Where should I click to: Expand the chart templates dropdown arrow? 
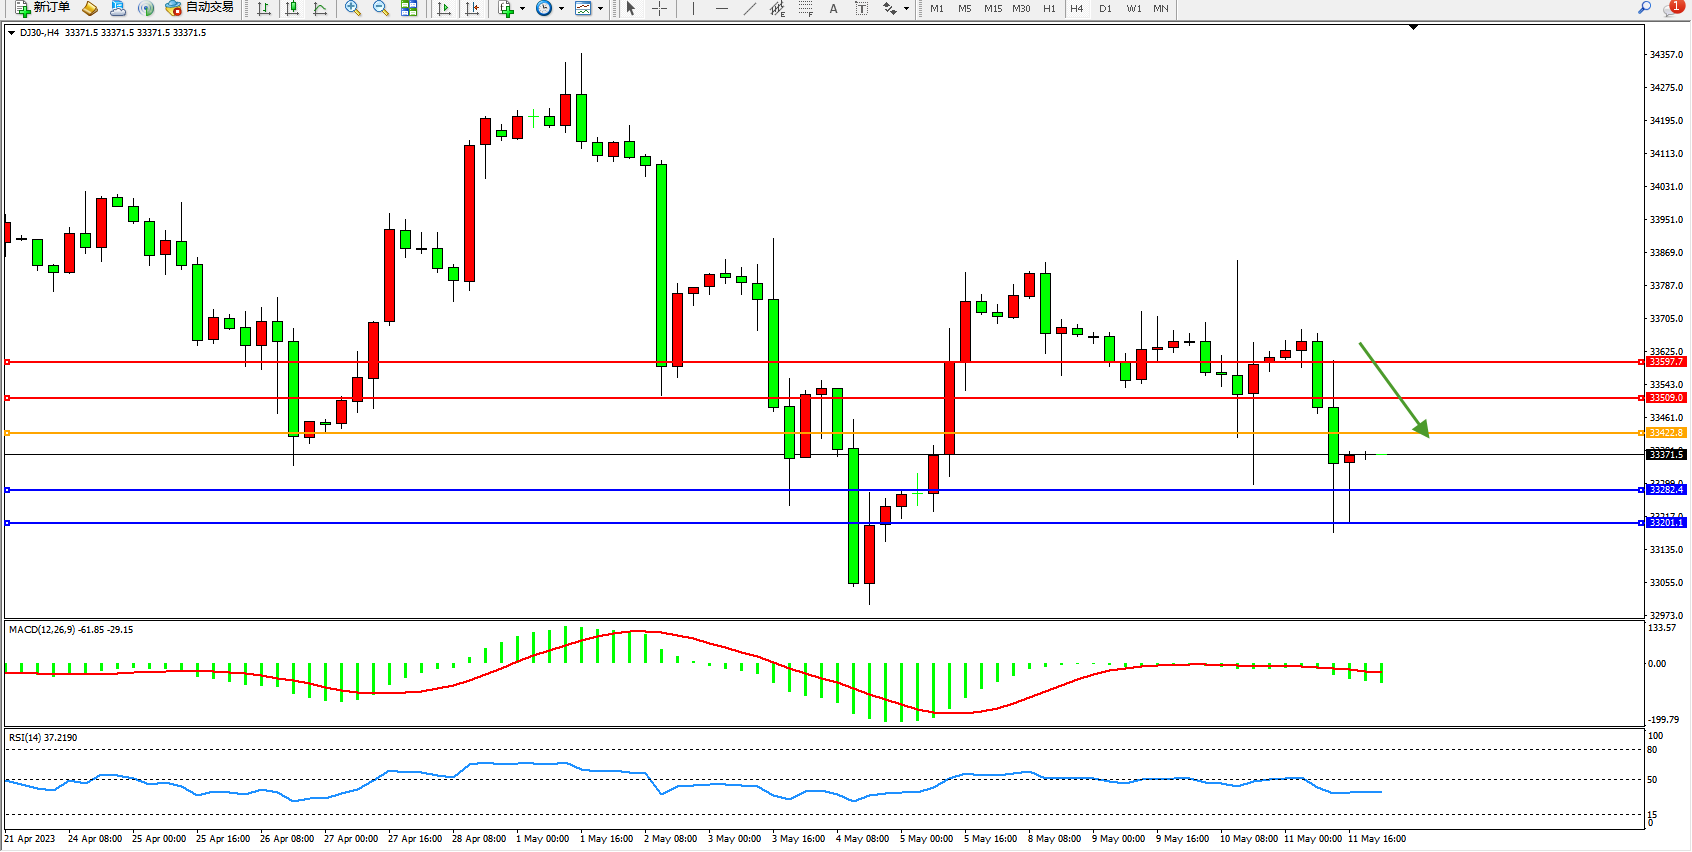tap(600, 8)
